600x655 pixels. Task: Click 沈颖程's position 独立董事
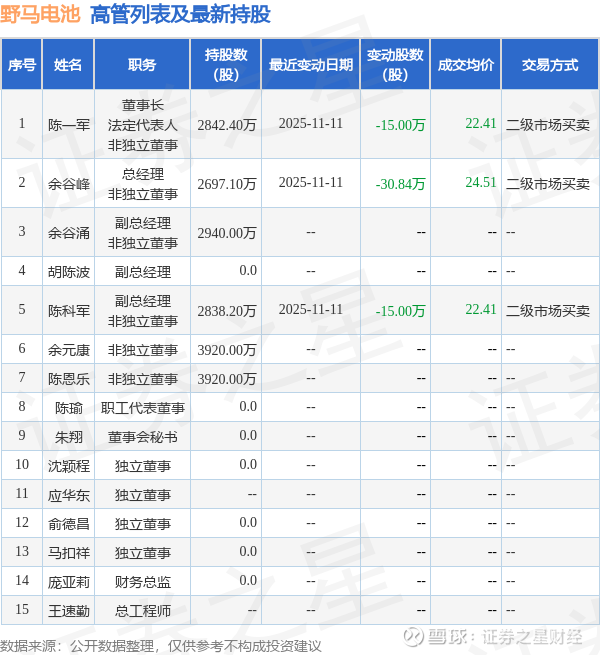click(142, 466)
